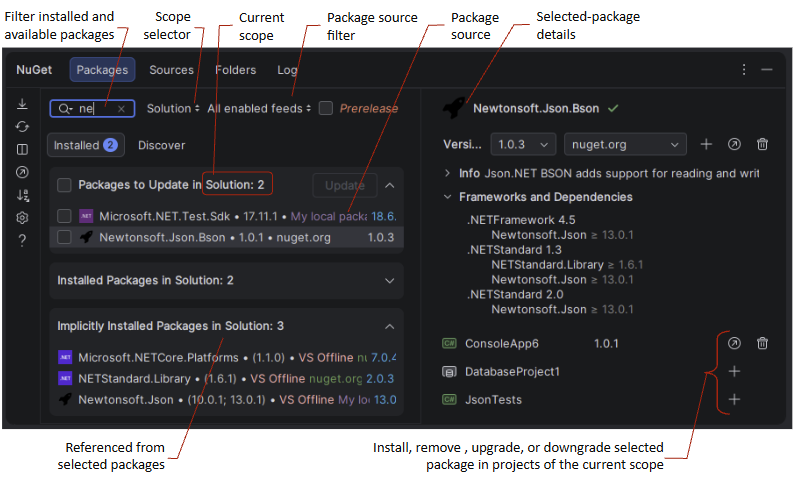The height and width of the screenshot is (481, 795).
Task: Click the refresh icon in NuGet sidebar
Action: coord(22,126)
